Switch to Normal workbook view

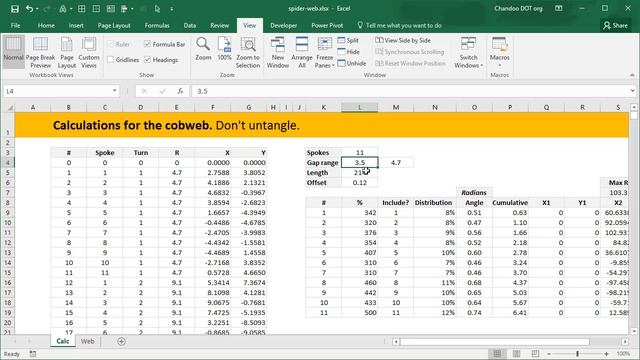pos(13,51)
